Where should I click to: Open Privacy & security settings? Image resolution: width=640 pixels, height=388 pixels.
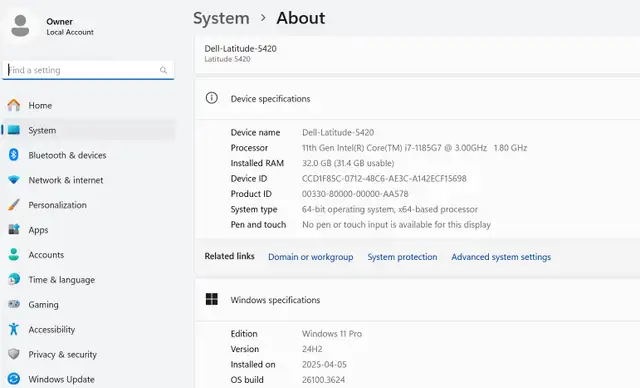pyautogui.click(x=89, y=354)
